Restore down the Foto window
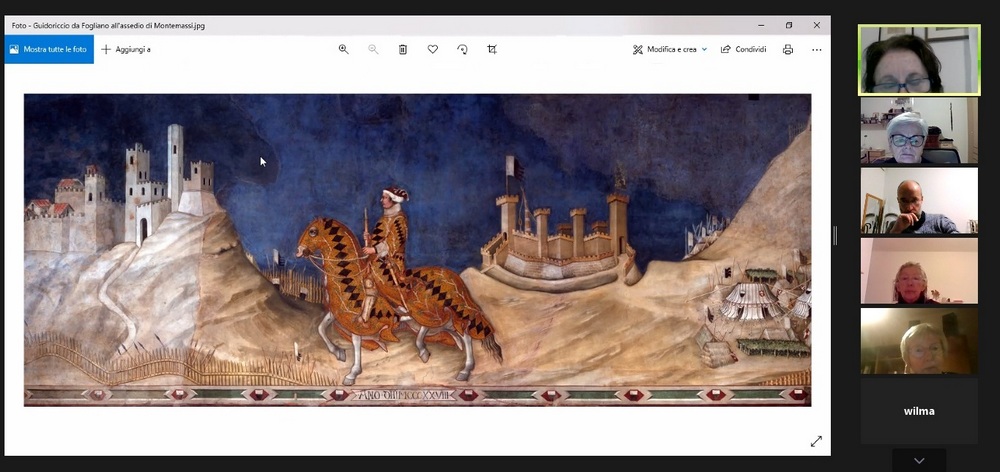The image size is (1000, 472). [789, 26]
